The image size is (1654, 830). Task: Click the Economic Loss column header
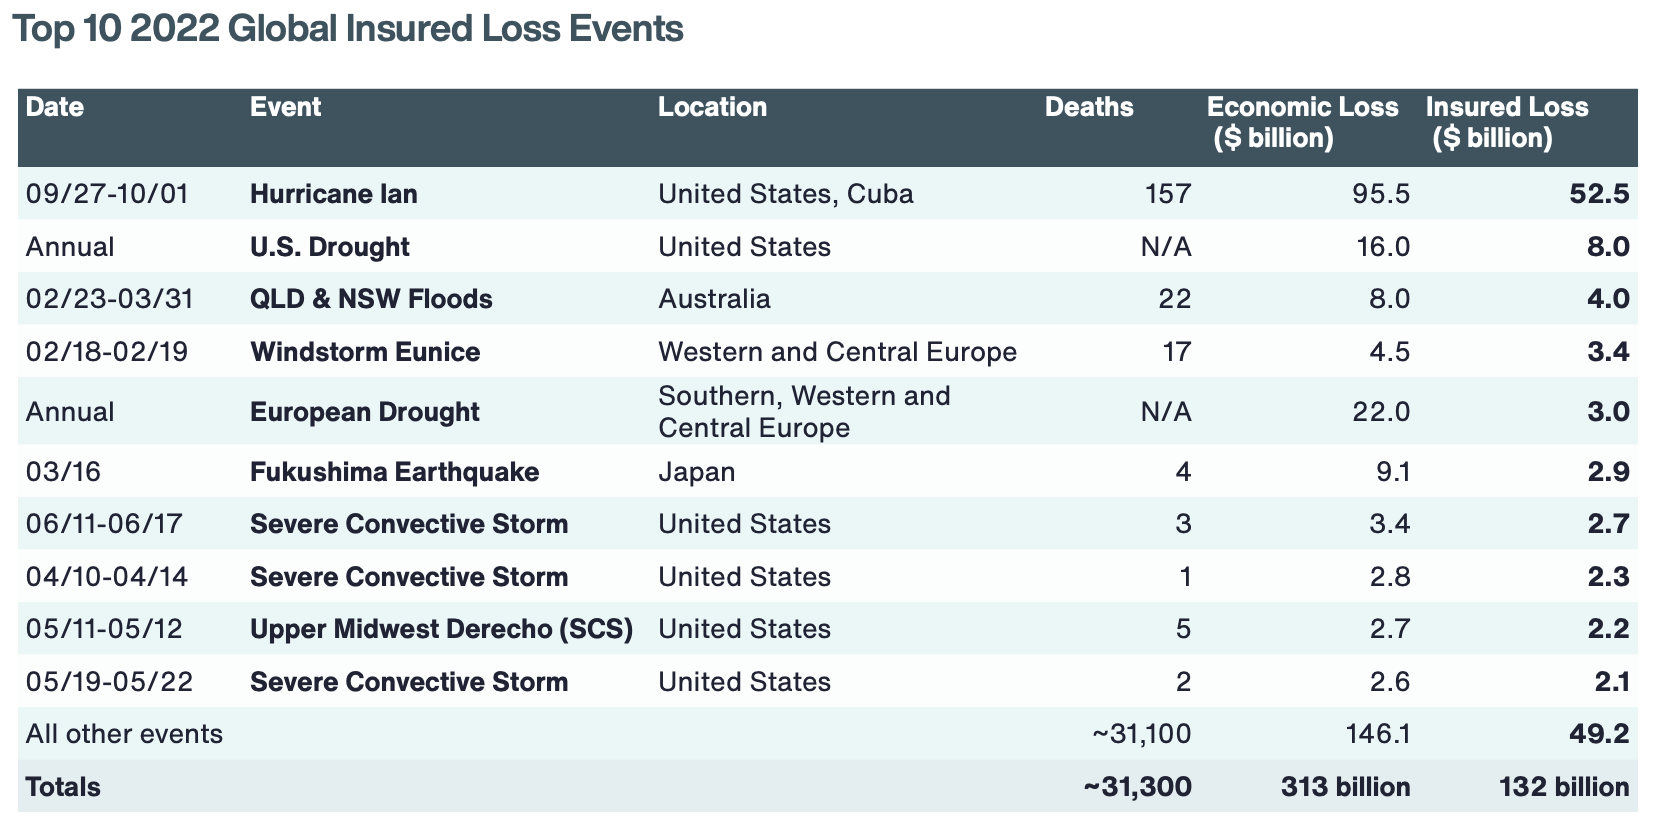pos(1301,122)
